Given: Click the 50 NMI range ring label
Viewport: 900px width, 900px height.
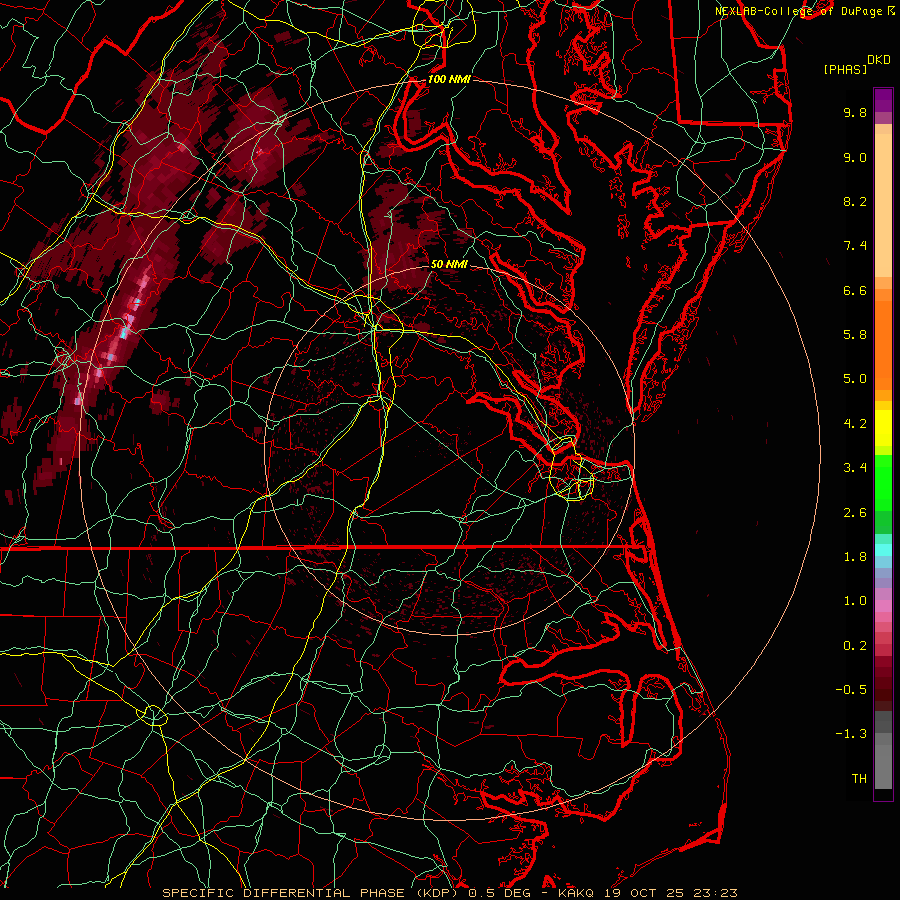Looking at the screenshot, I should tap(449, 264).
